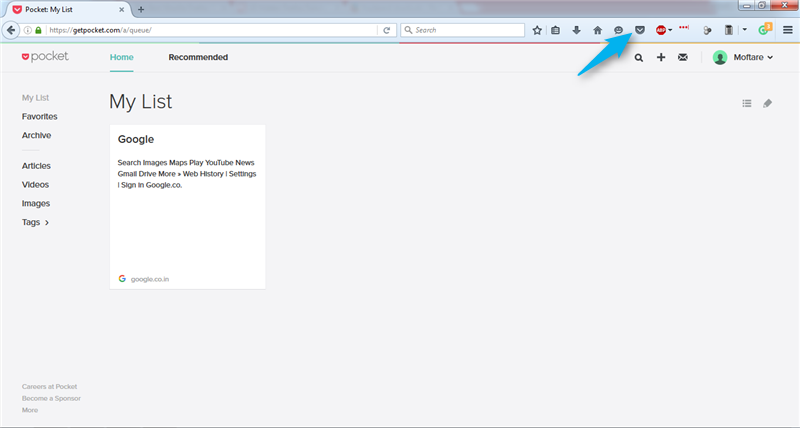
Task: Select the Home tab
Action: (121, 57)
